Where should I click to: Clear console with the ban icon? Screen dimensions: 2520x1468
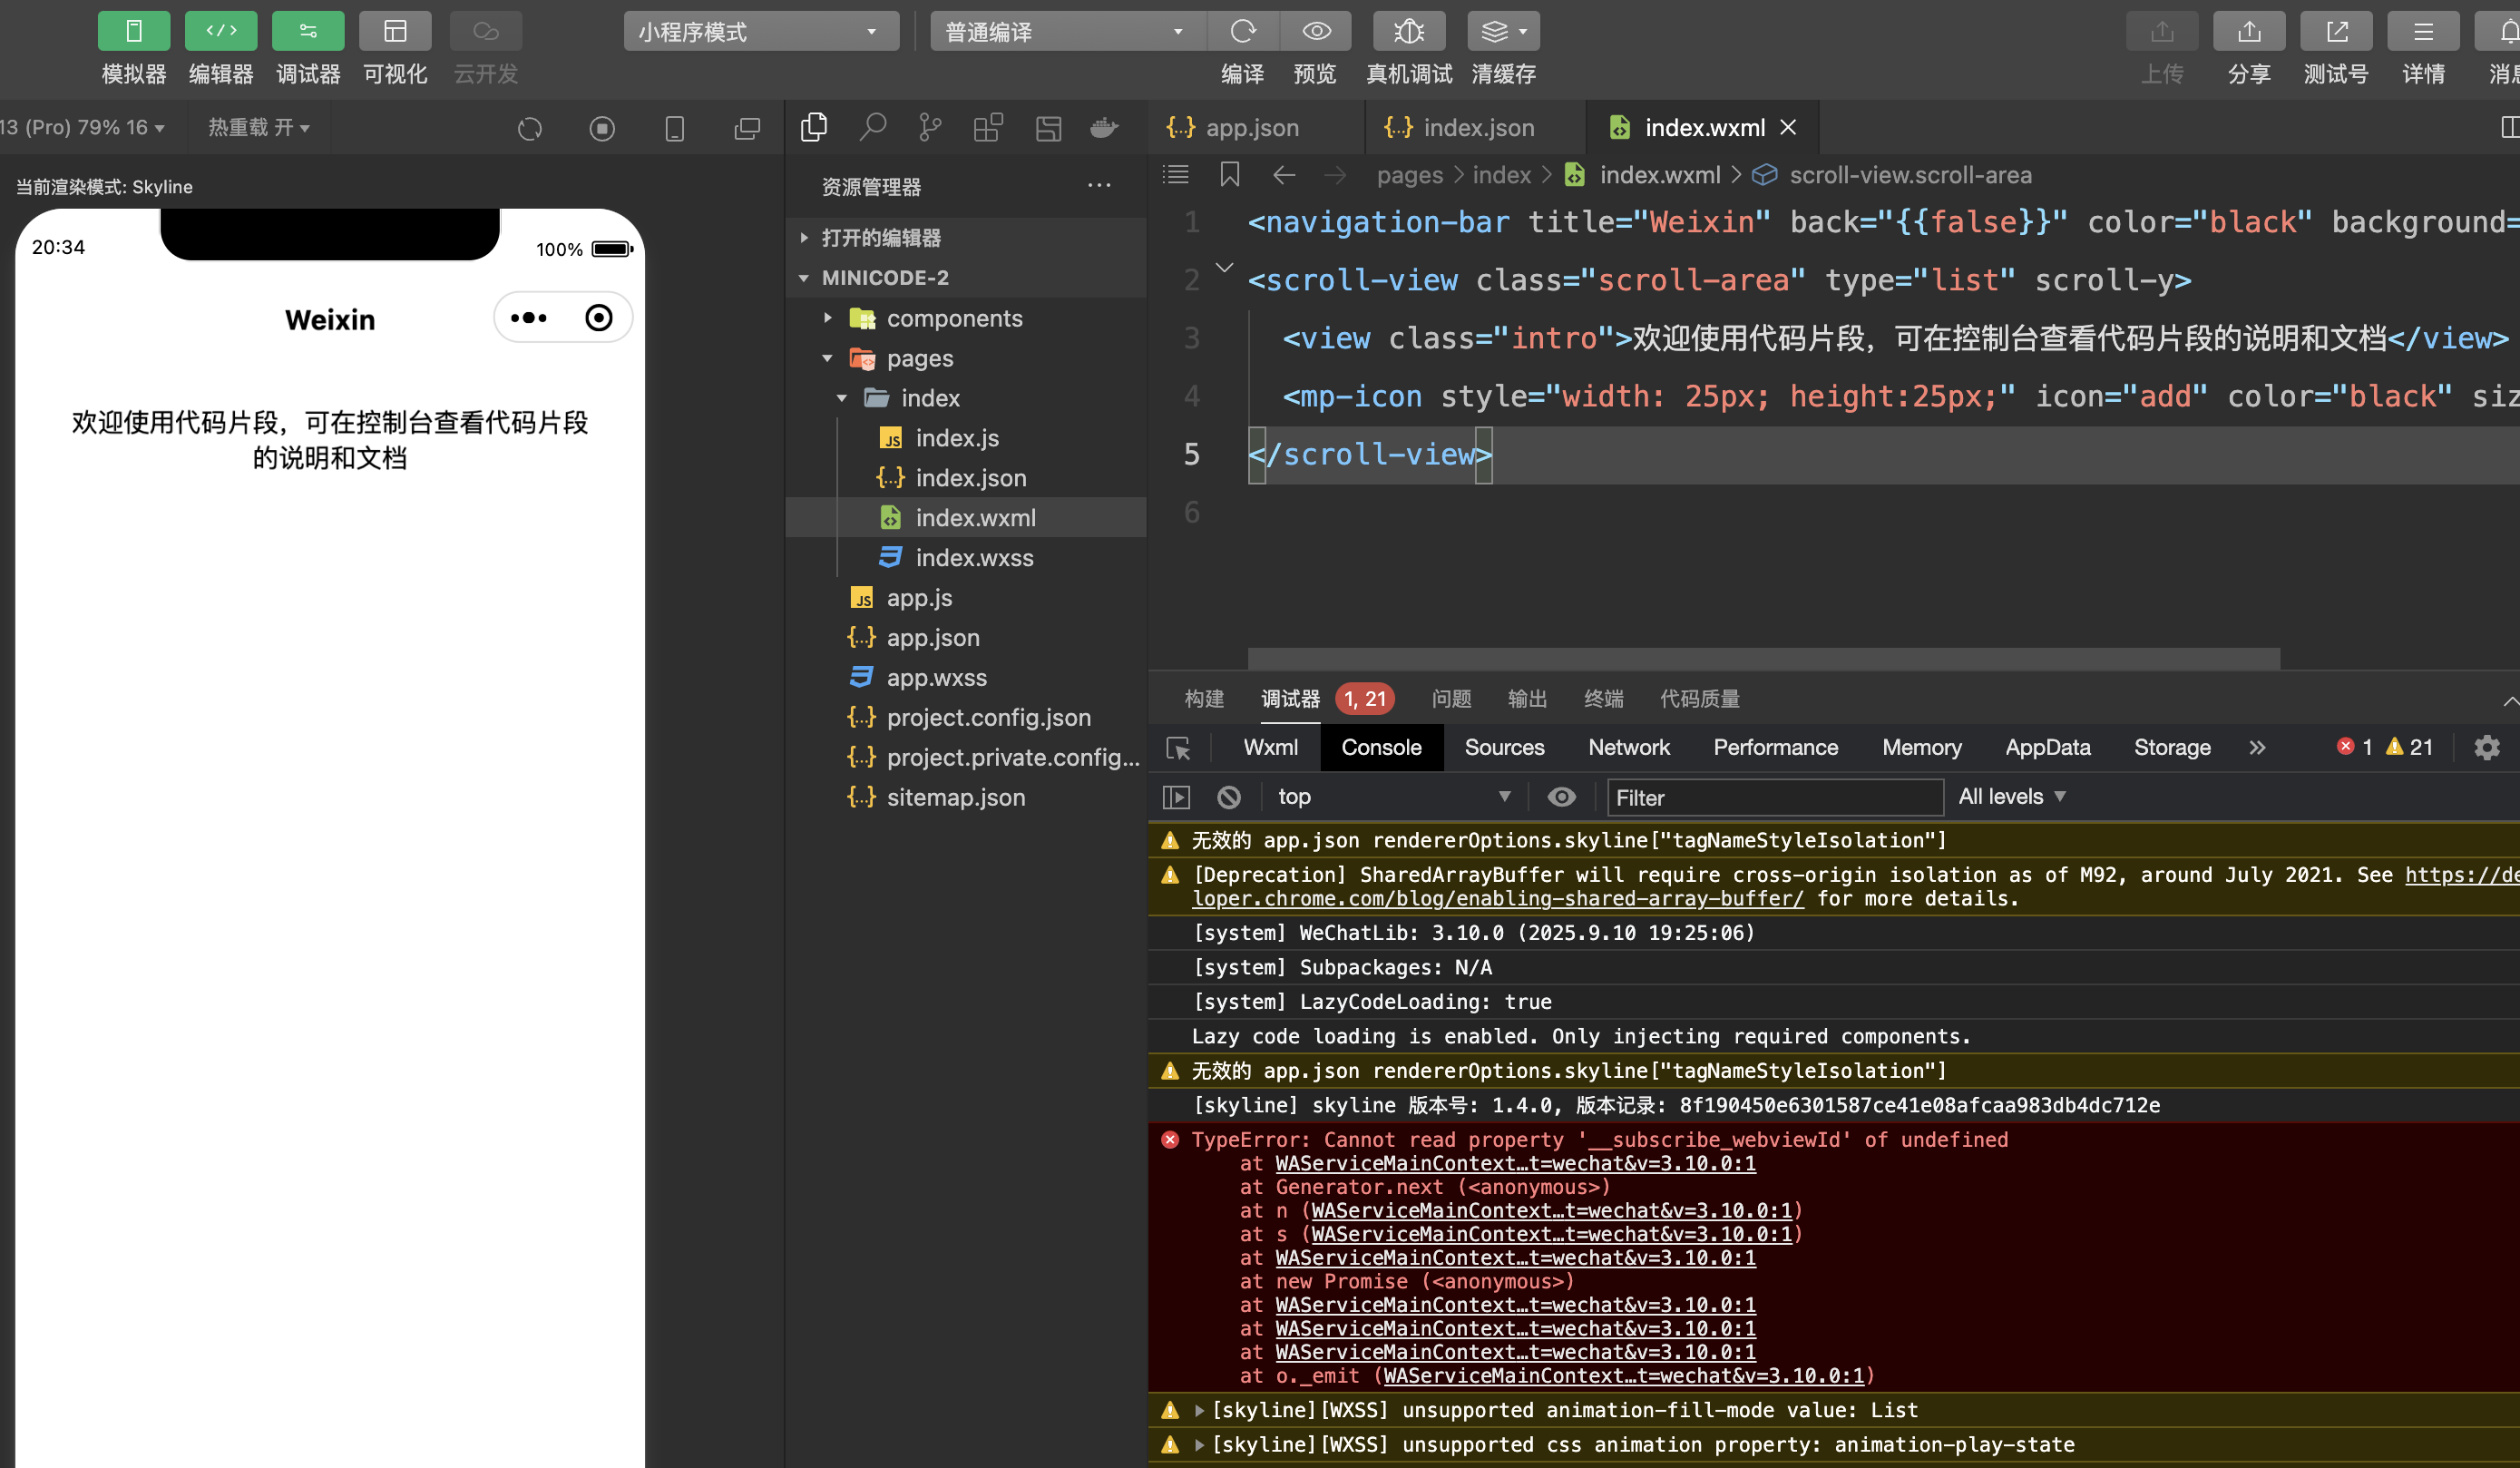pos(1229,797)
